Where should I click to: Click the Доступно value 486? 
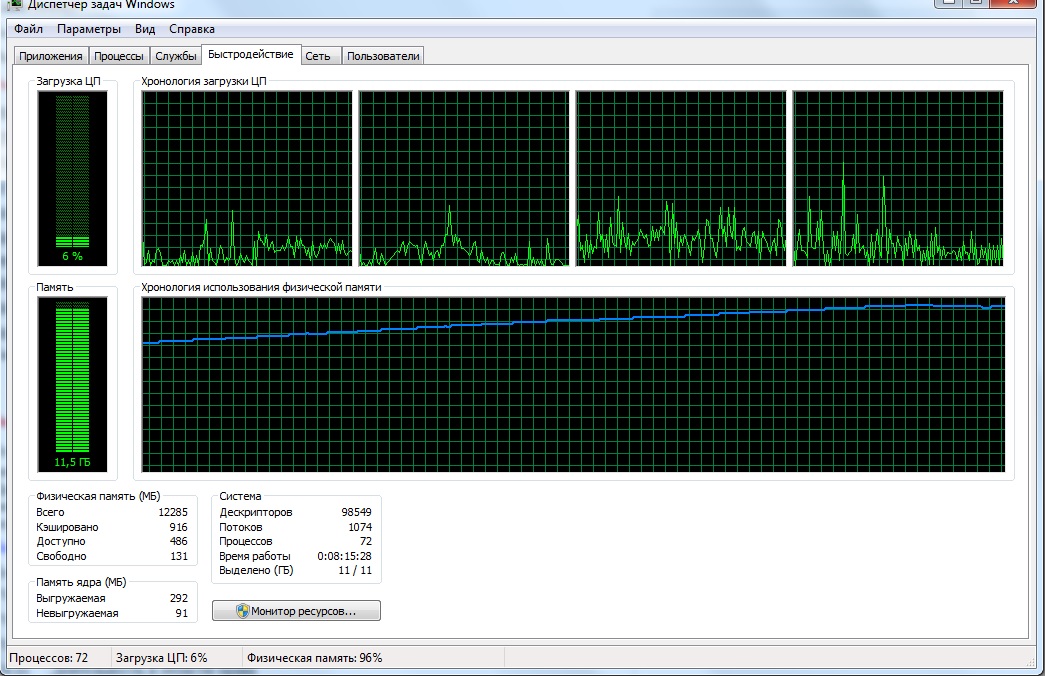tap(179, 541)
